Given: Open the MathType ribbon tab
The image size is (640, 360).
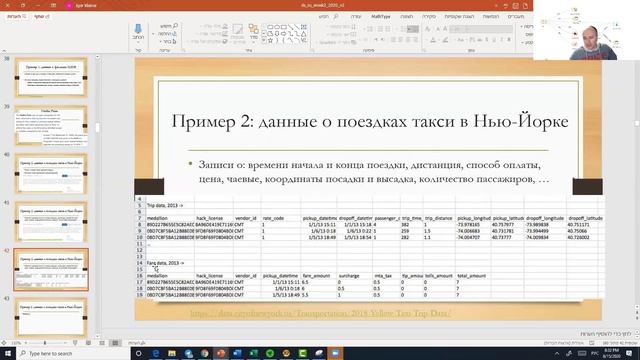Looking at the screenshot, I should point(381,16).
